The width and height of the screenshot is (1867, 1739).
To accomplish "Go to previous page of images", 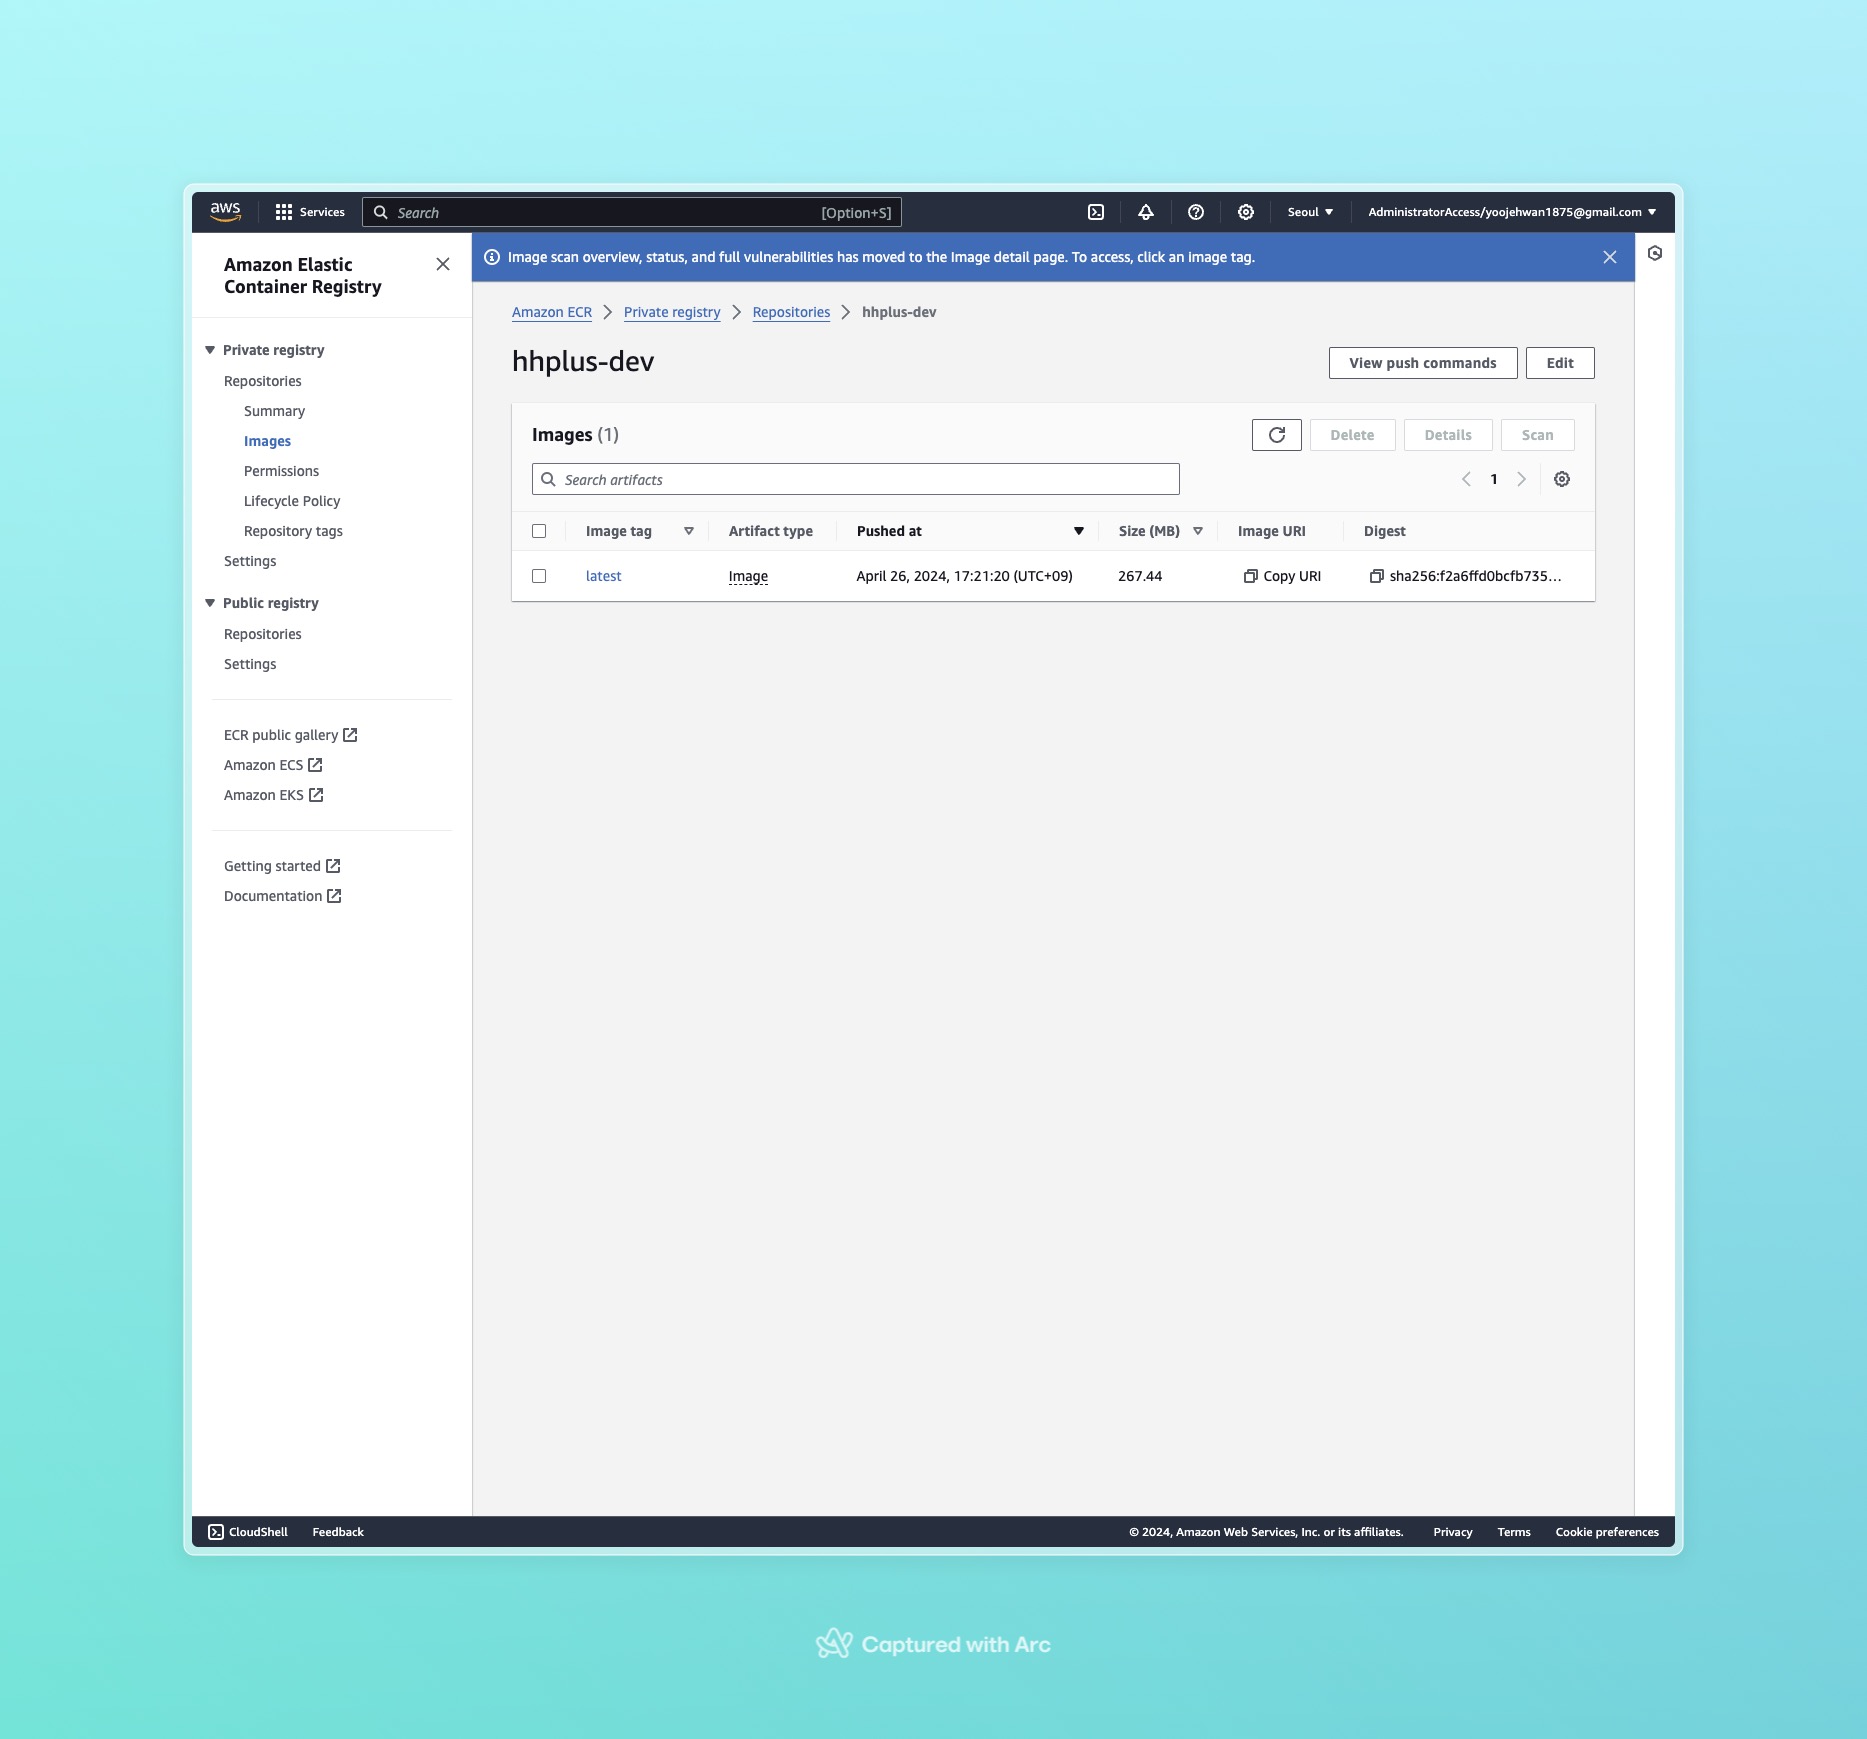I will (x=1466, y=479).
